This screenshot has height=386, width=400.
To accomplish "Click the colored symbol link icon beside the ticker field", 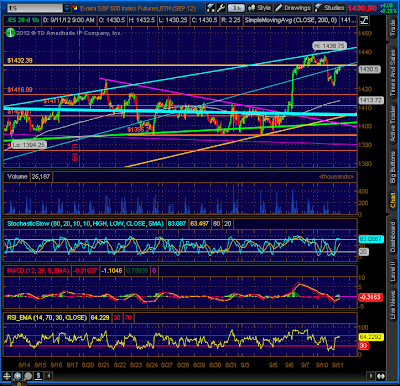I will tap(75, 8).
